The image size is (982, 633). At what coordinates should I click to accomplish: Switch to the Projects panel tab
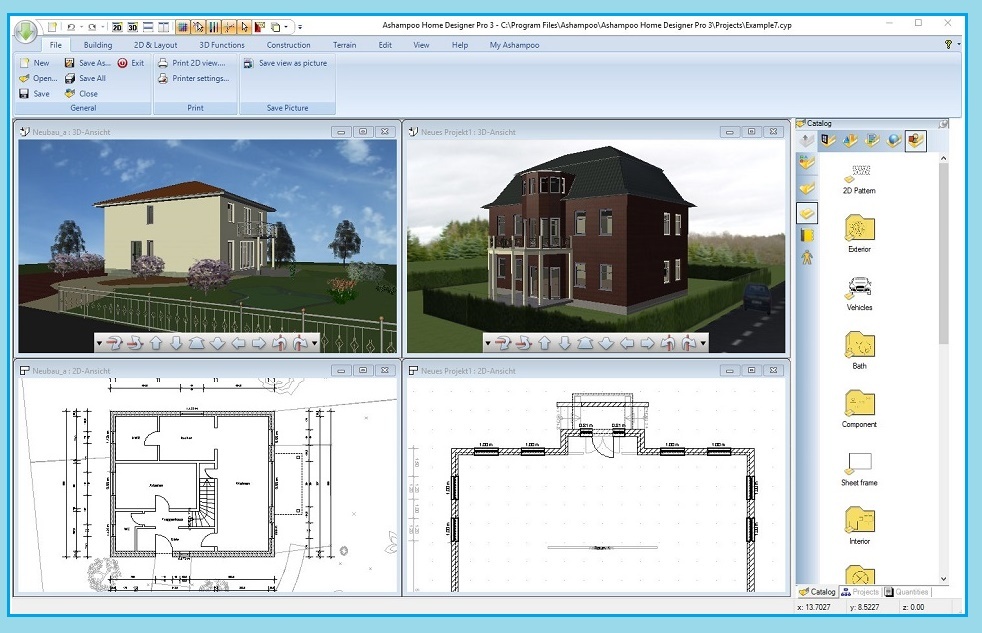point(860,592)
